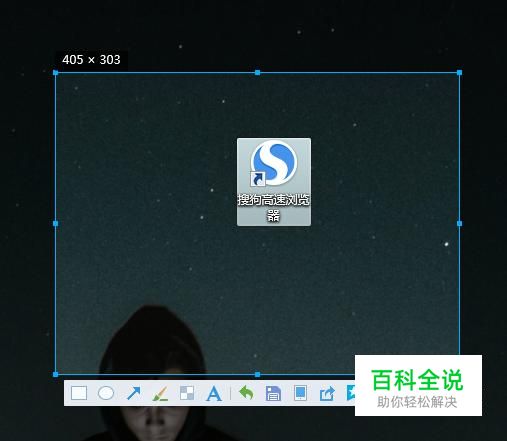Save screenshot using the floppy disk icon
The height and width of the screenshot is (441, 507).
click(x=273, y=393)
